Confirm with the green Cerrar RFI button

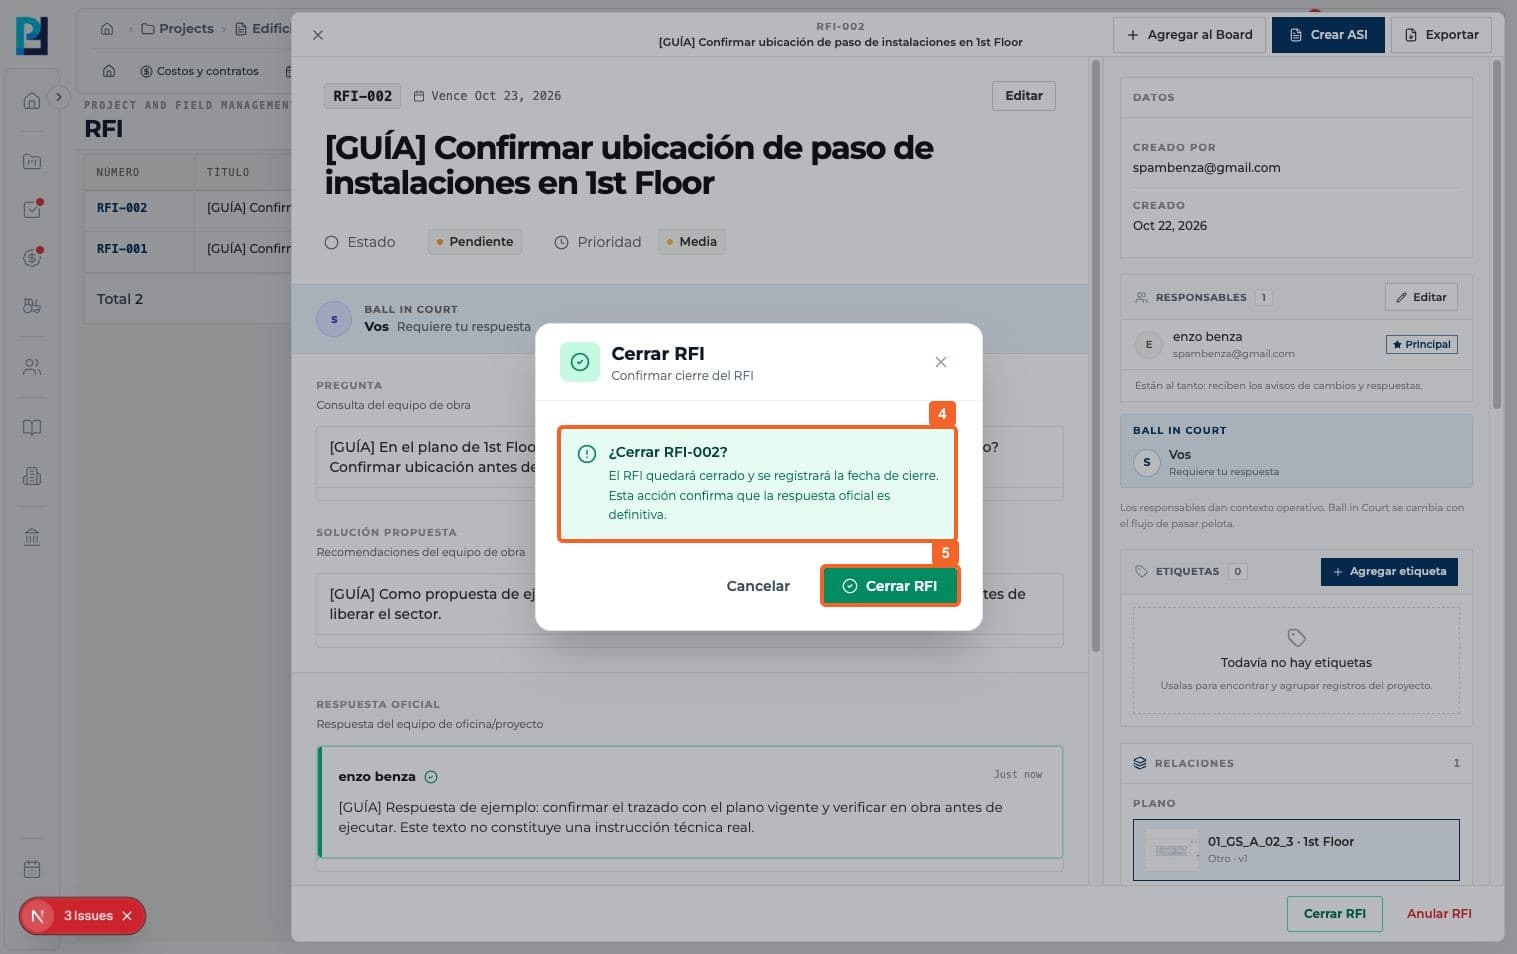coord(890,586)
